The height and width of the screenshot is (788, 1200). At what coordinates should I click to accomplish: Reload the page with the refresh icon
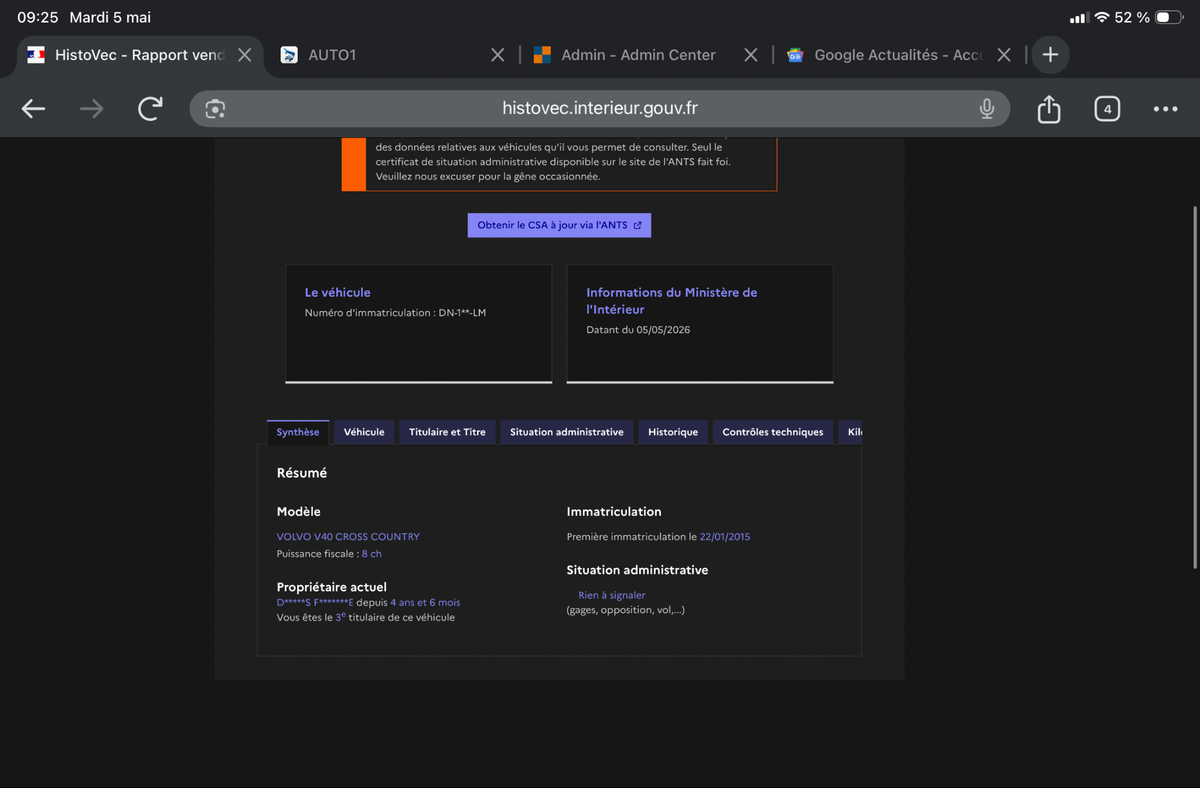[x=150, y=109]
